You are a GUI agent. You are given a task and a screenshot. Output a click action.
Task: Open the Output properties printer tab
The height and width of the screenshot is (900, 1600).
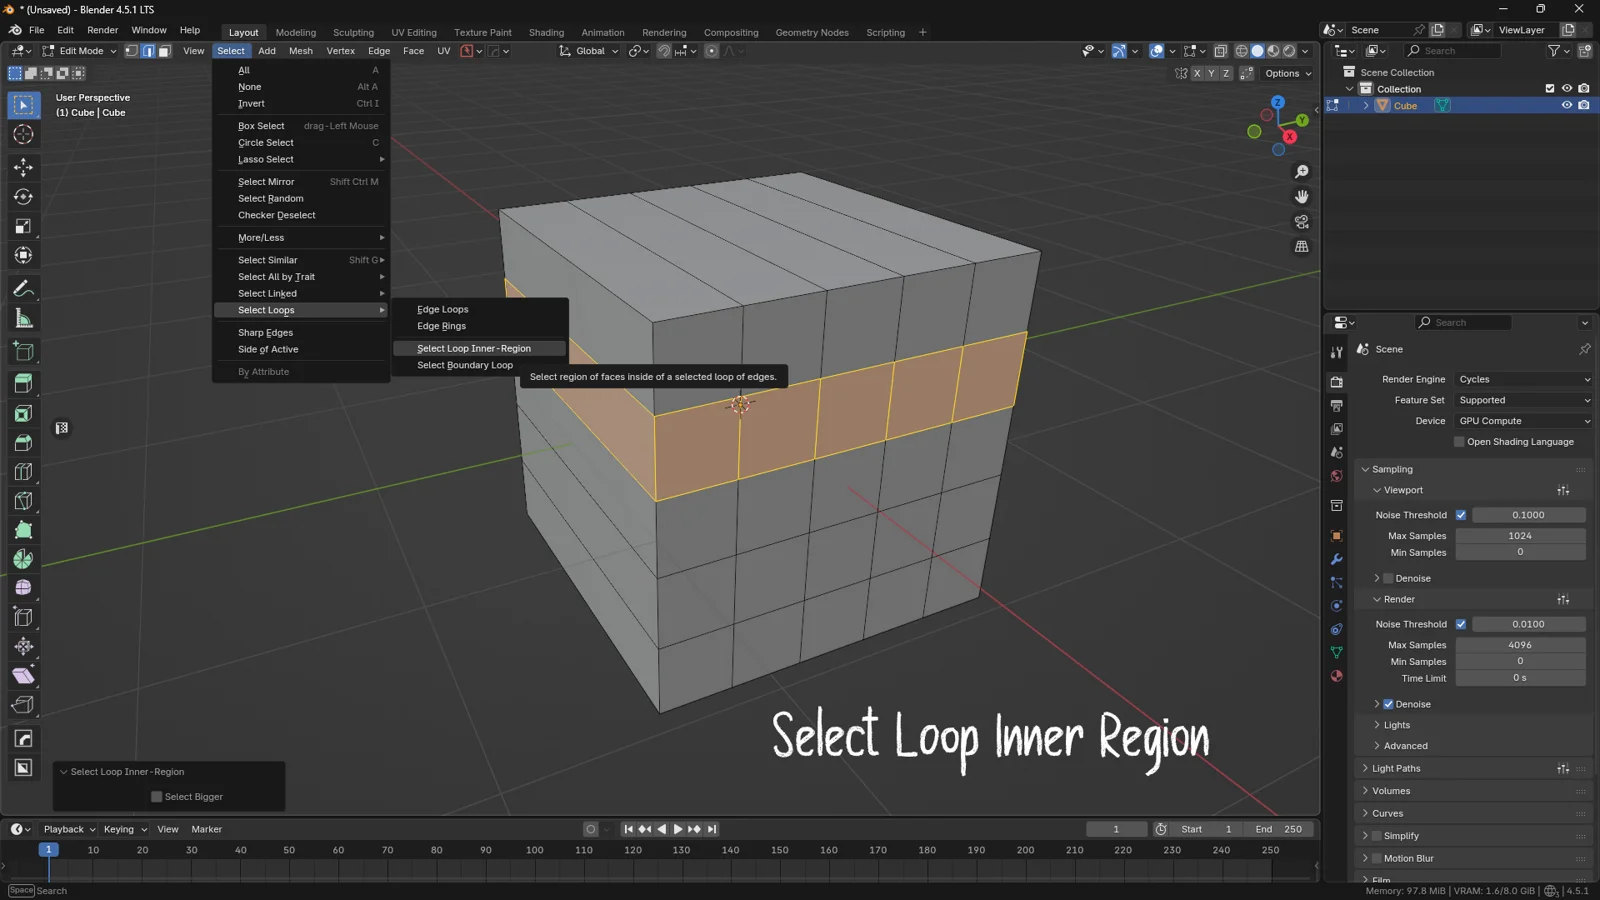[x=1336, y=406]
